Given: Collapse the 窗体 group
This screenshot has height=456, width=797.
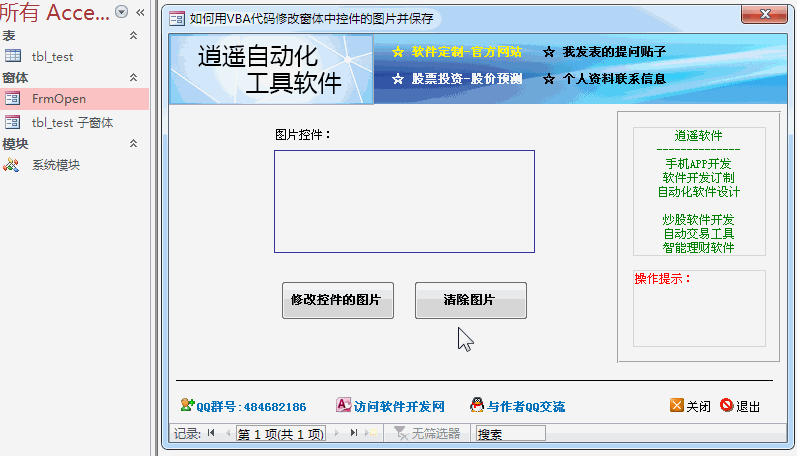Looking at the screenshot, I should coord(133,77).
